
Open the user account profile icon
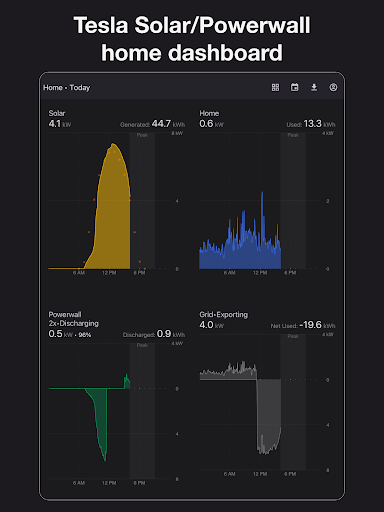pos(333,87)
